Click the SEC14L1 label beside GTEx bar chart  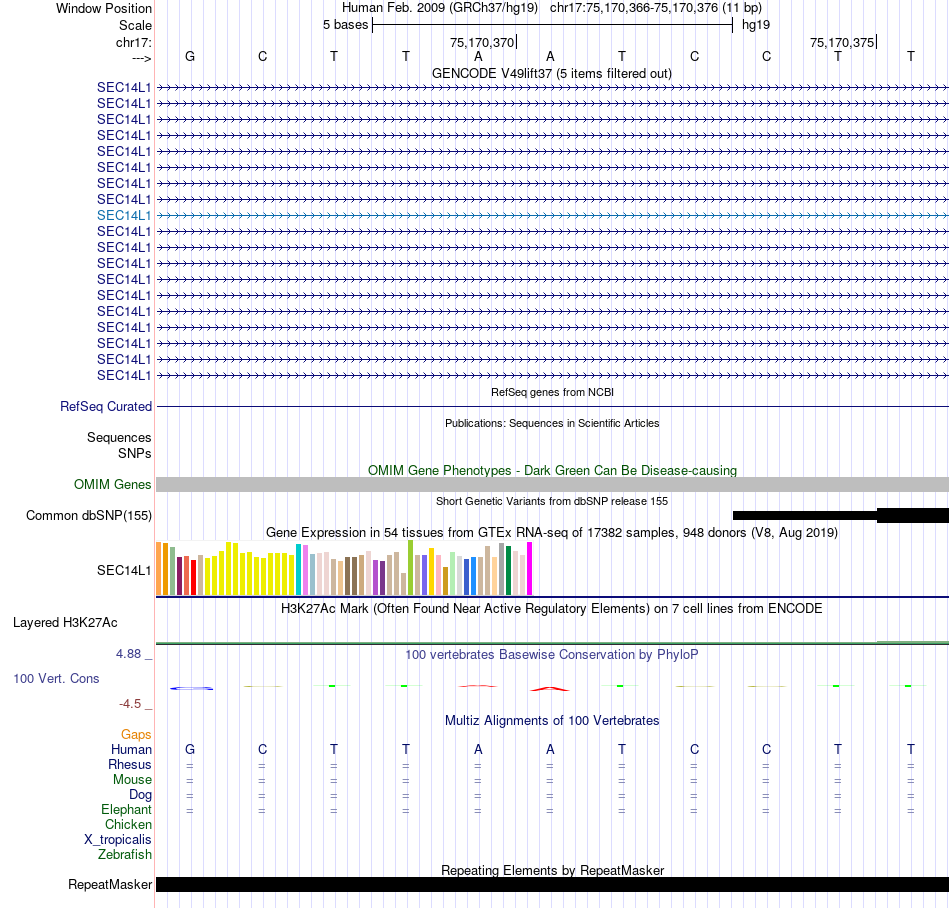click(x=124, y=570)
